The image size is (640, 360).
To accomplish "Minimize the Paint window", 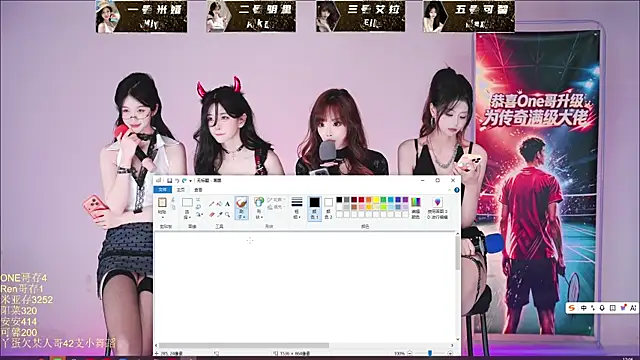I will point(422,180).
